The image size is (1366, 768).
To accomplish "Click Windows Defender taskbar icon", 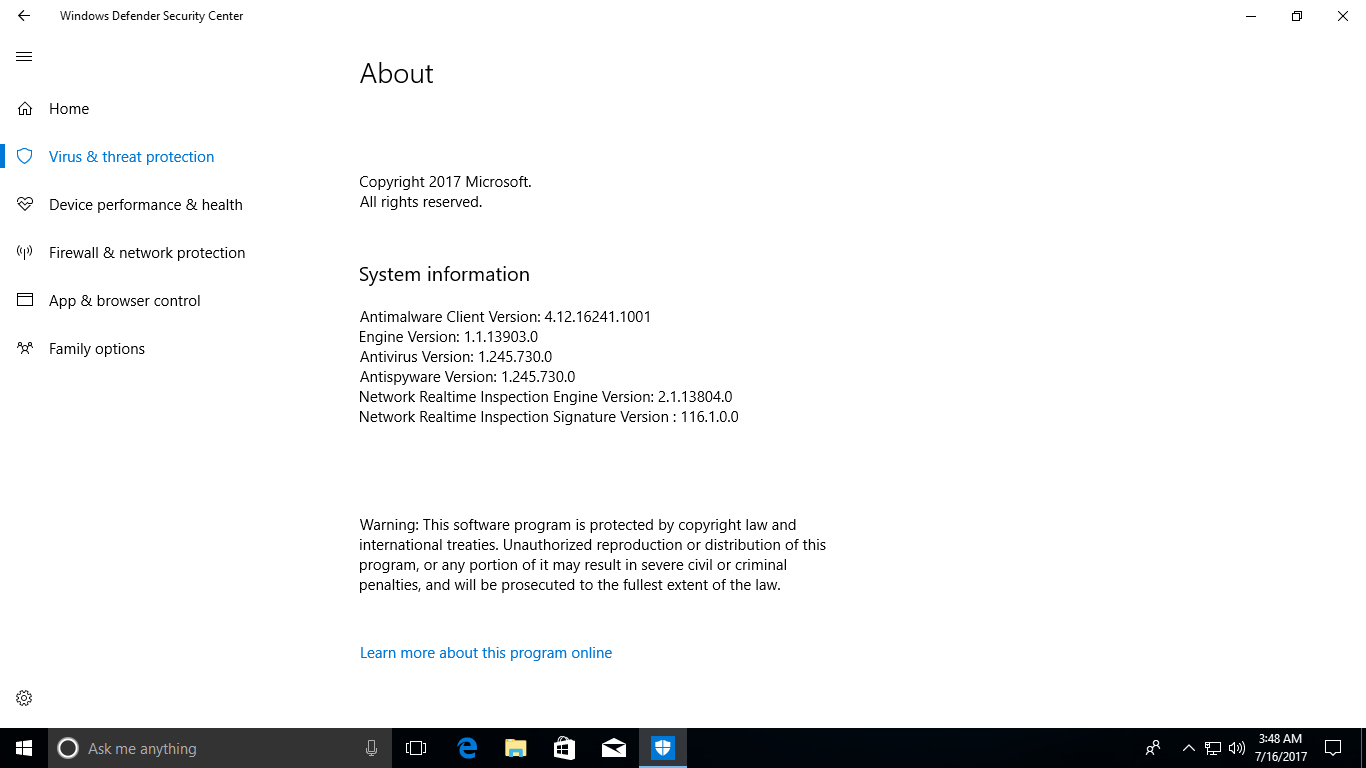I will coord(663,748).
